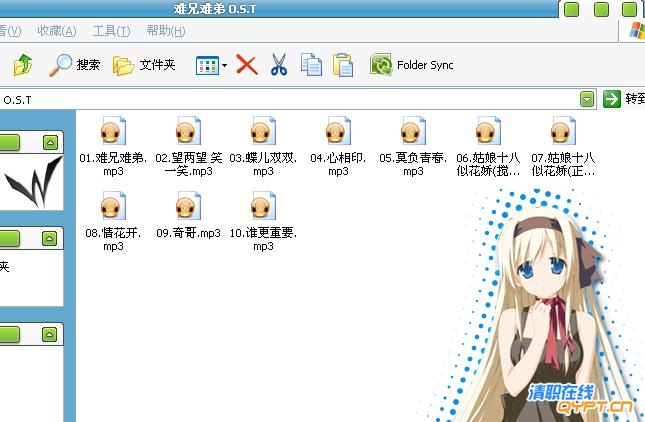This screenshot has height=422, width=645.
Task: Click the green Go (转到) arrow button
Action: click(612, 99)
